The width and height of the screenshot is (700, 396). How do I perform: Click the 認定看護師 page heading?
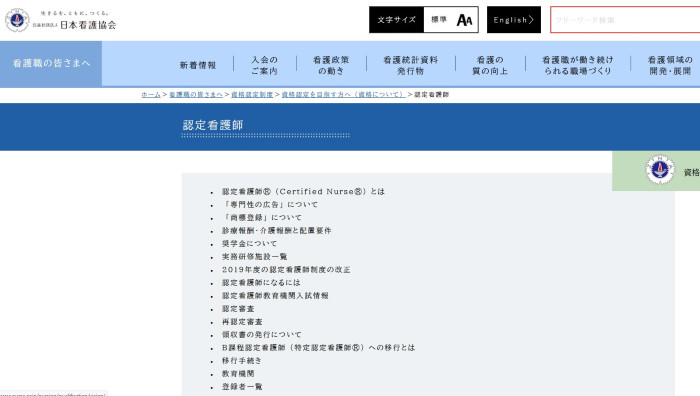click(x=213, y=125)
